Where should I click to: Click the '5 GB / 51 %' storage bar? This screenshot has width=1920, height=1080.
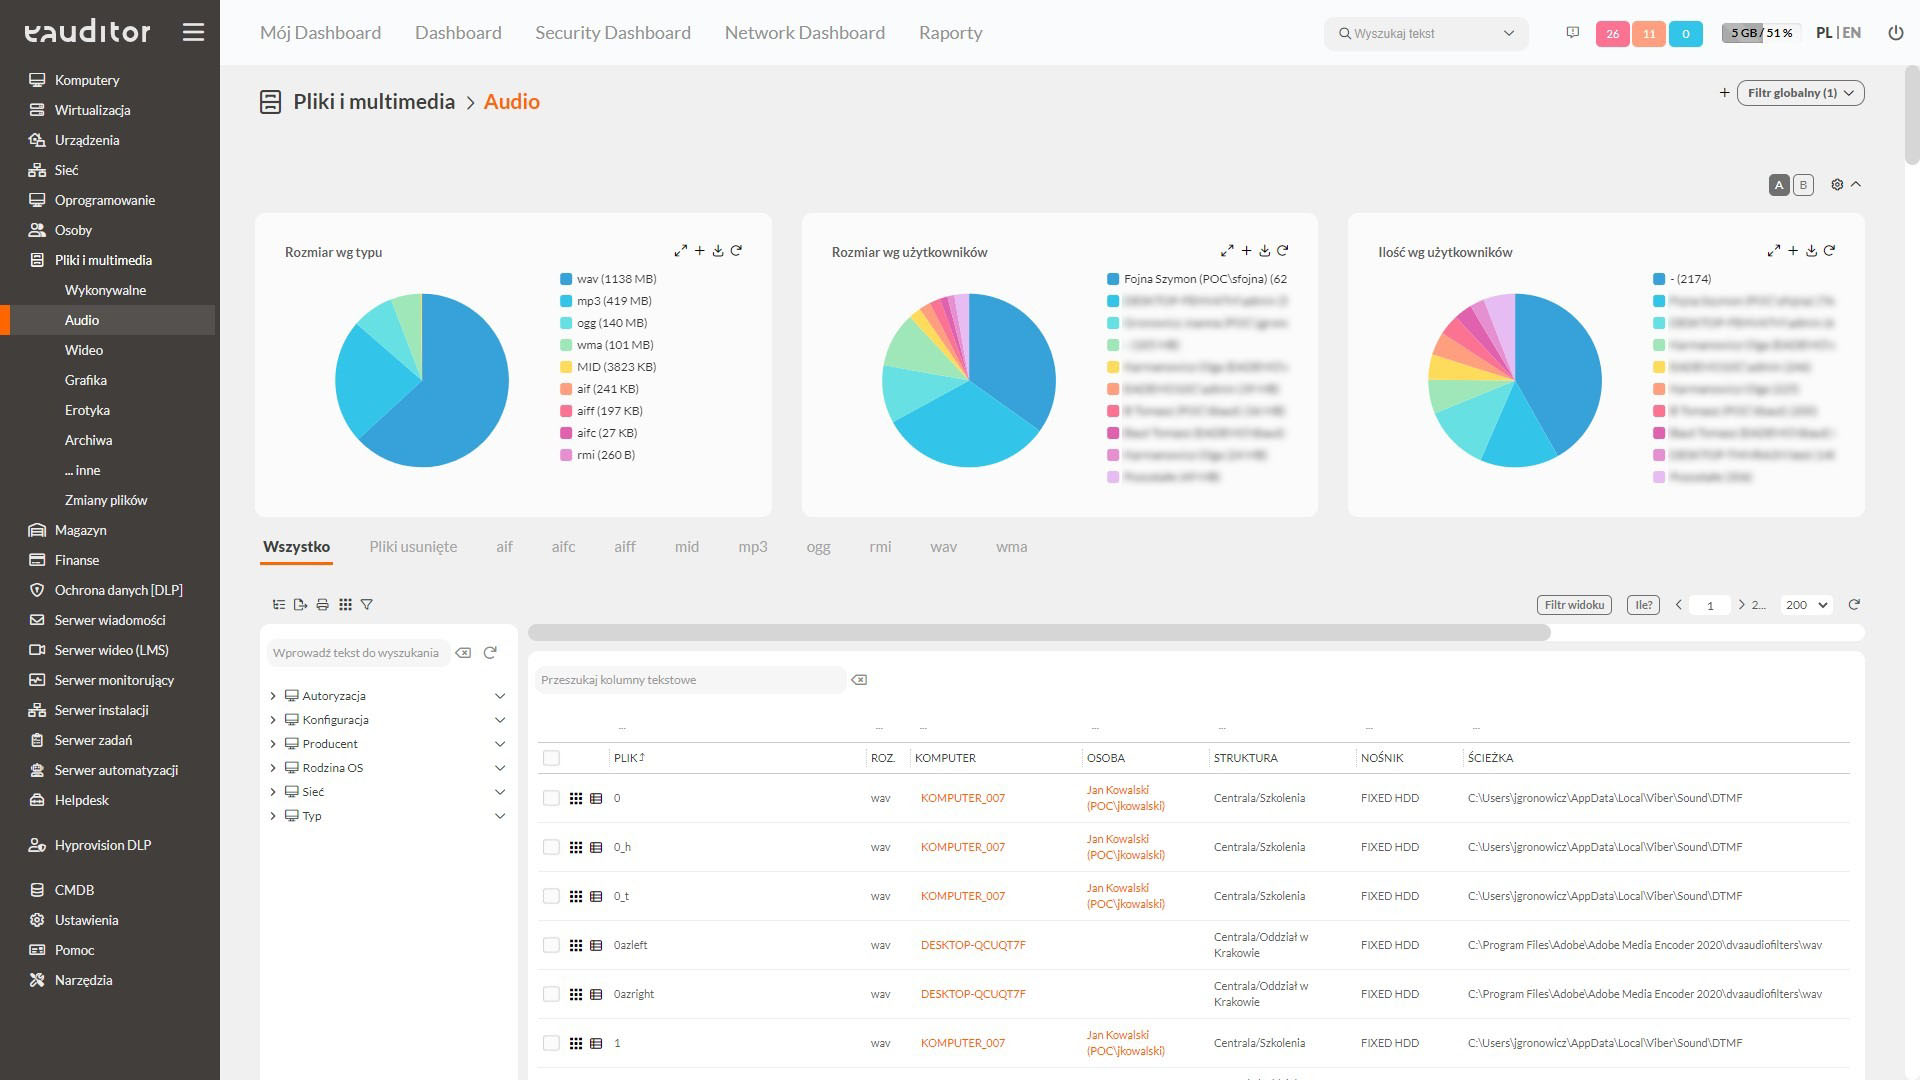(x=1762, y=33)
